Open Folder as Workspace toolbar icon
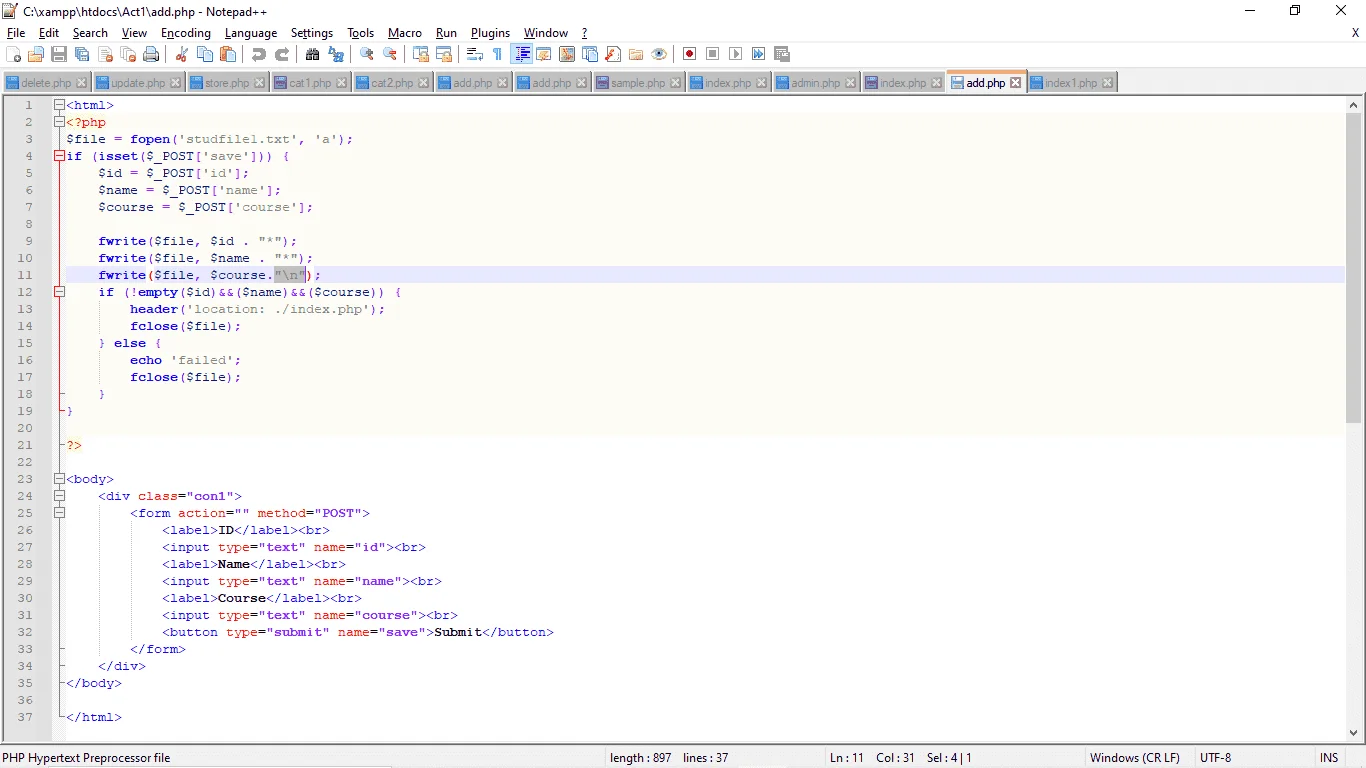Viewport: 1366px width, 768px height. [636, 54]
